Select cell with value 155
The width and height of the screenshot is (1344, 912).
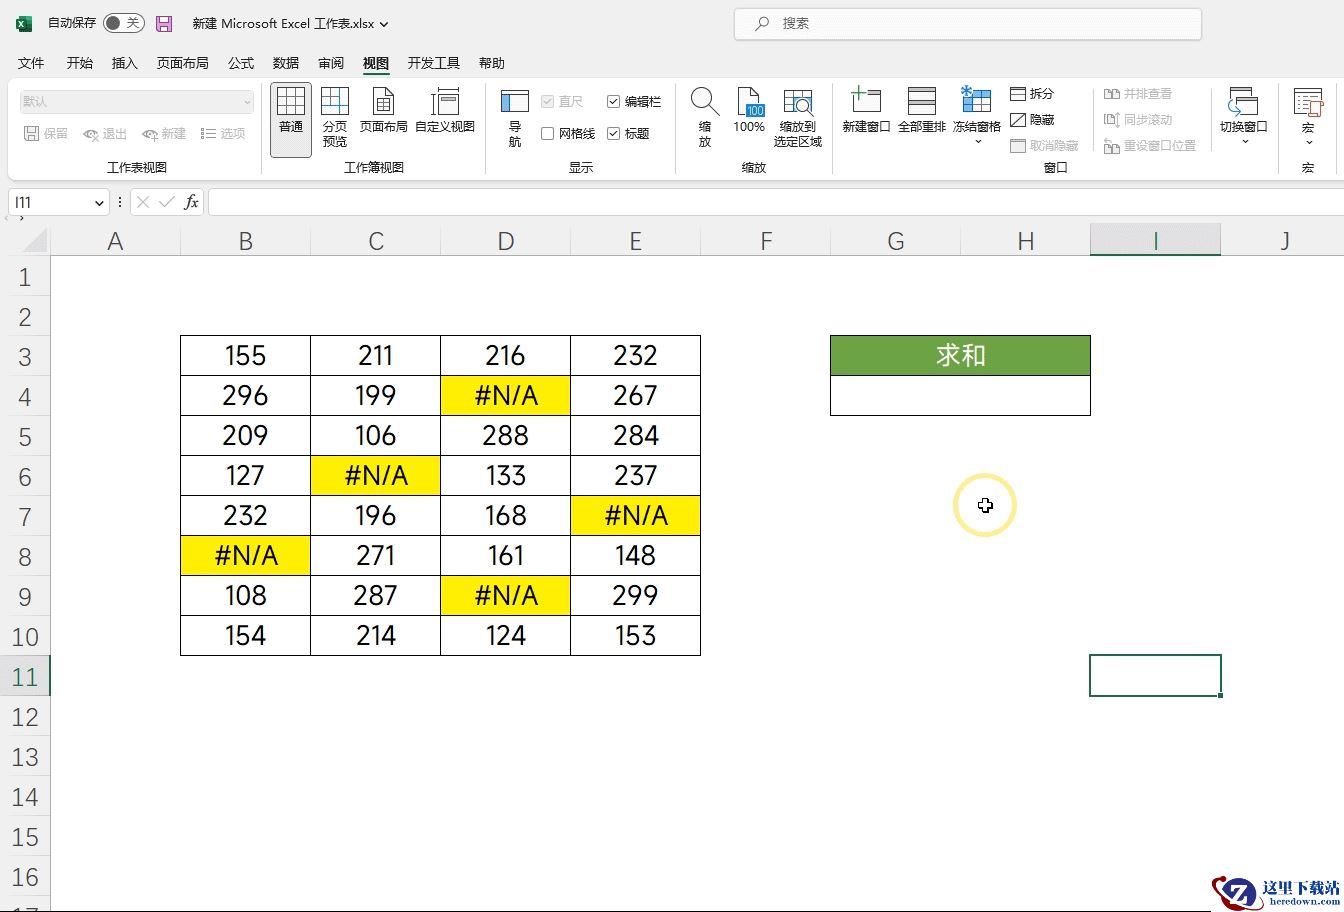pos(245,356)
